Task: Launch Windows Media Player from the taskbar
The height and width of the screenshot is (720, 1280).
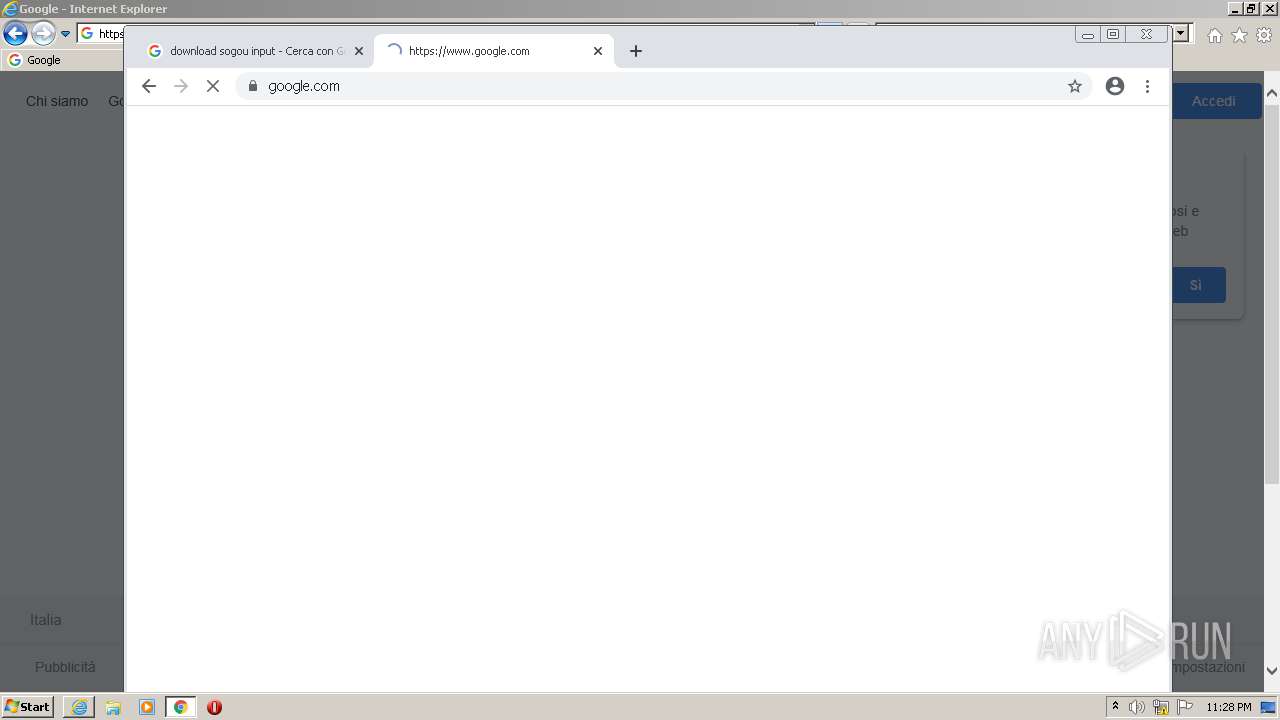Action: pyautogui.click(x=147, y=707)
